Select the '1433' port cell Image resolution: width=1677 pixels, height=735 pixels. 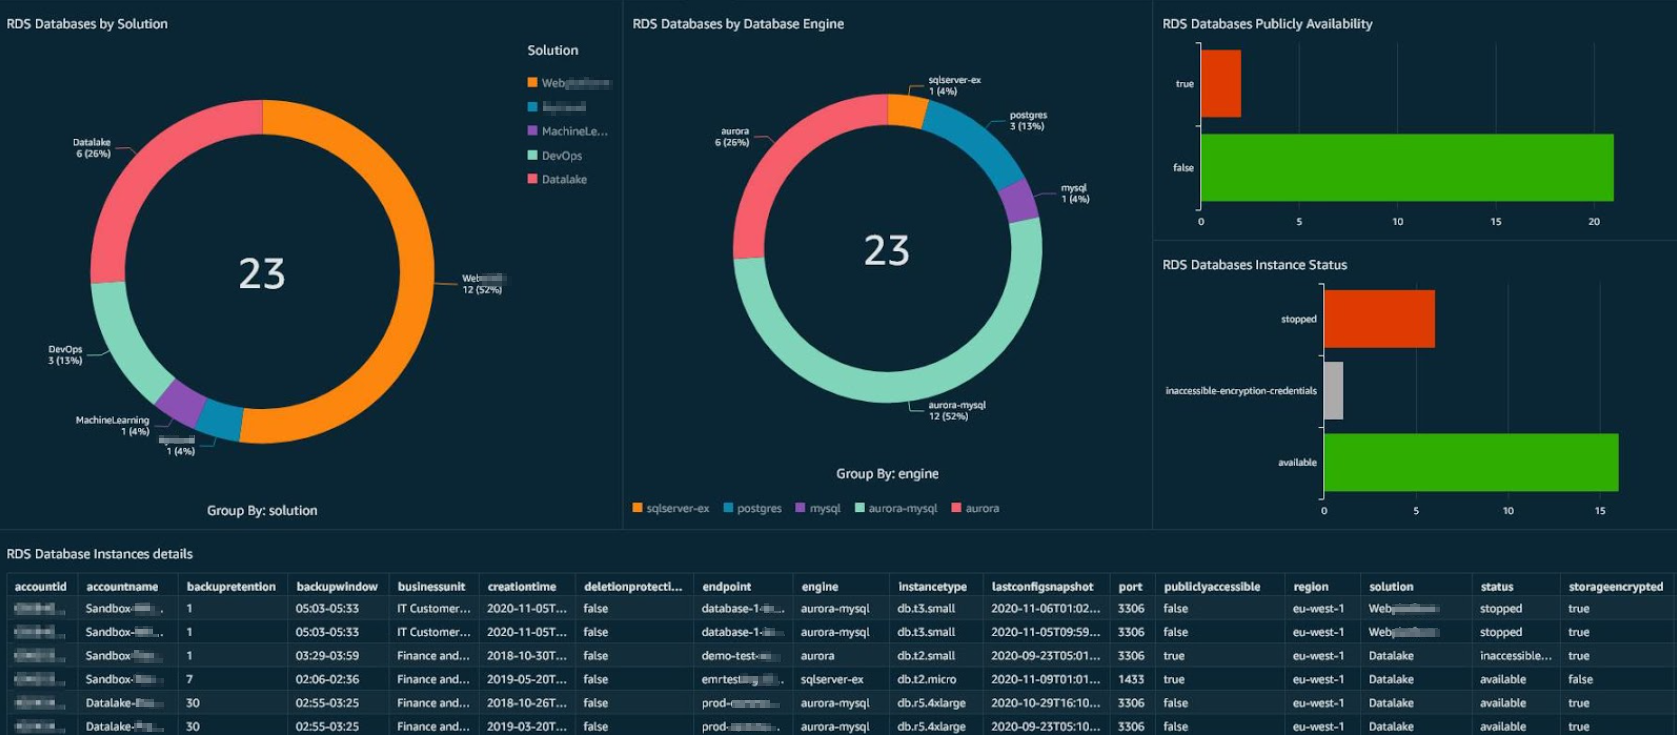1131,680
